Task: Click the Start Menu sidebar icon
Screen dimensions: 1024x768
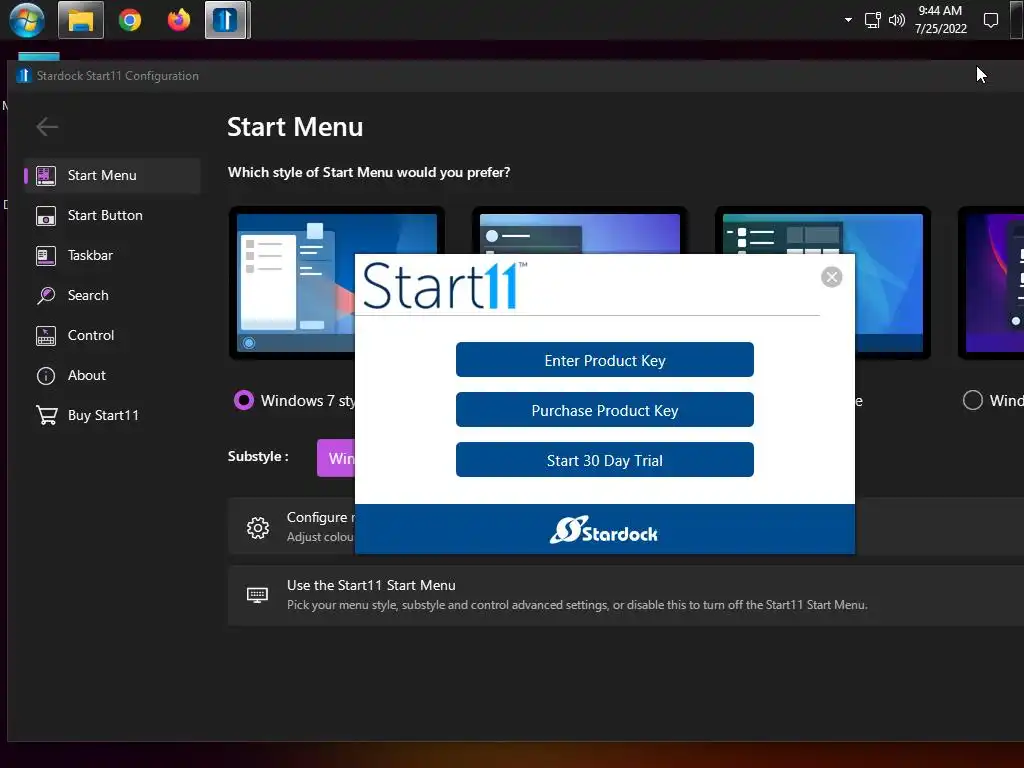Action: 46,176
